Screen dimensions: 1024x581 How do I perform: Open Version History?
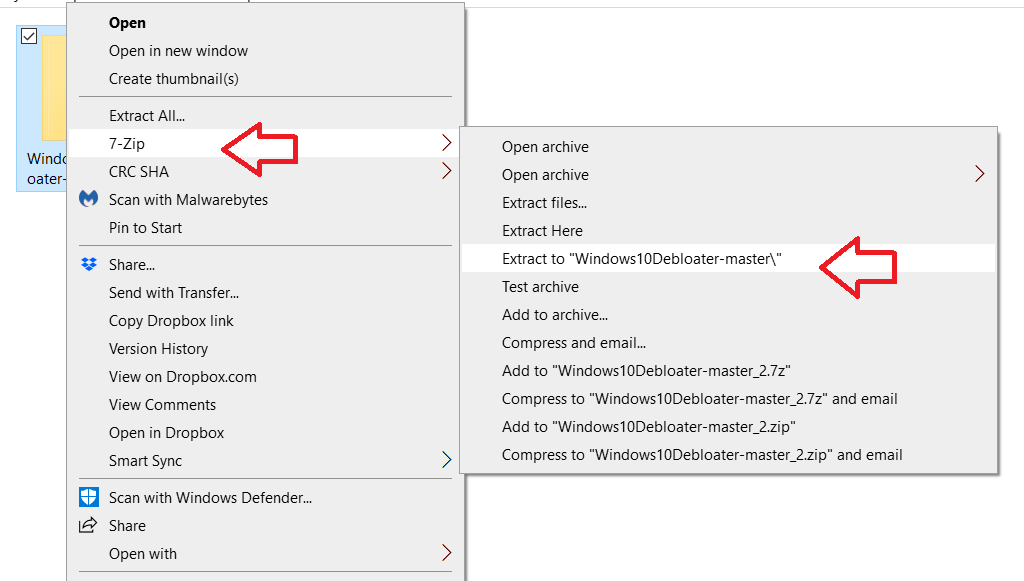click(158, 349)
